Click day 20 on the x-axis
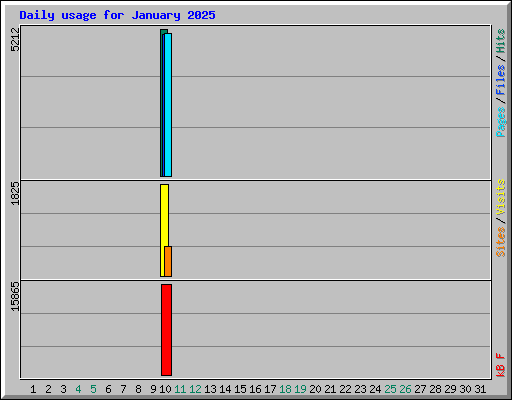 [x=315, y=389]
